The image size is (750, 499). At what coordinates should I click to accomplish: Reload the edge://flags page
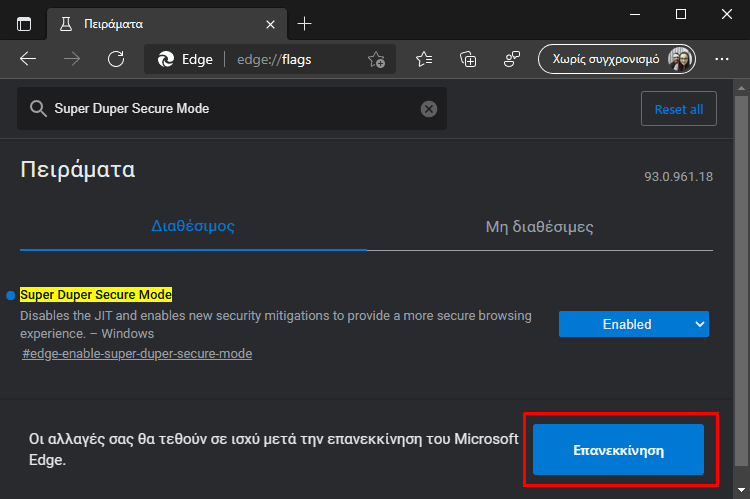116,59
